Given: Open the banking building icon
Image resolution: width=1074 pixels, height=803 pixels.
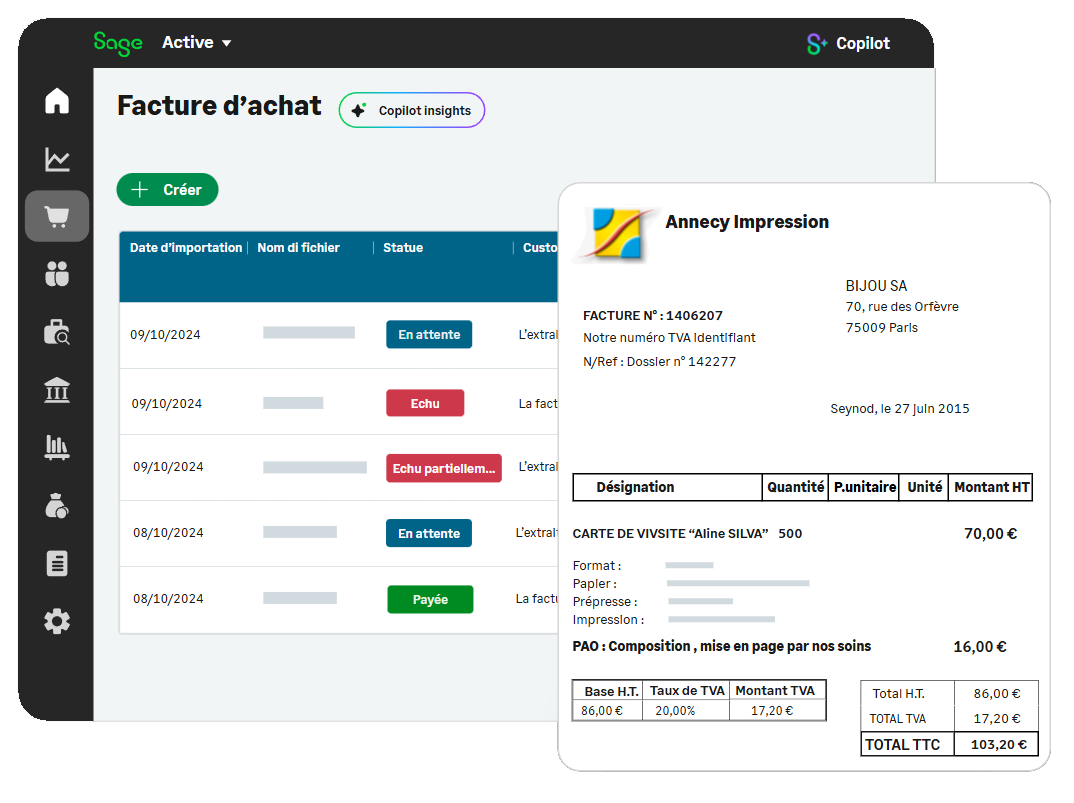Looking at the screenshot, I should pyautogui.click(x=57, y=390).
